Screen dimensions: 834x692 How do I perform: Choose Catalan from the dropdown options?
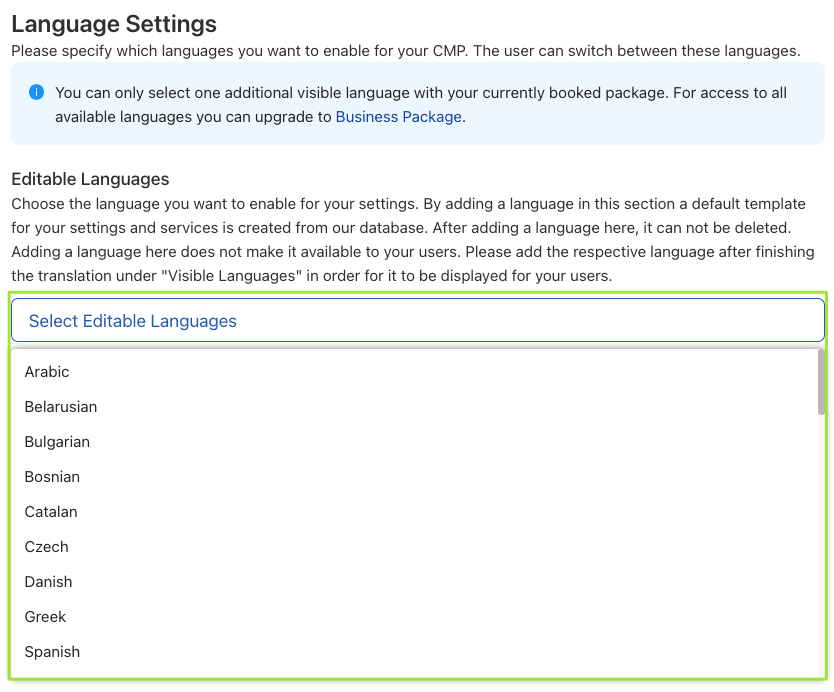[51, 512]
